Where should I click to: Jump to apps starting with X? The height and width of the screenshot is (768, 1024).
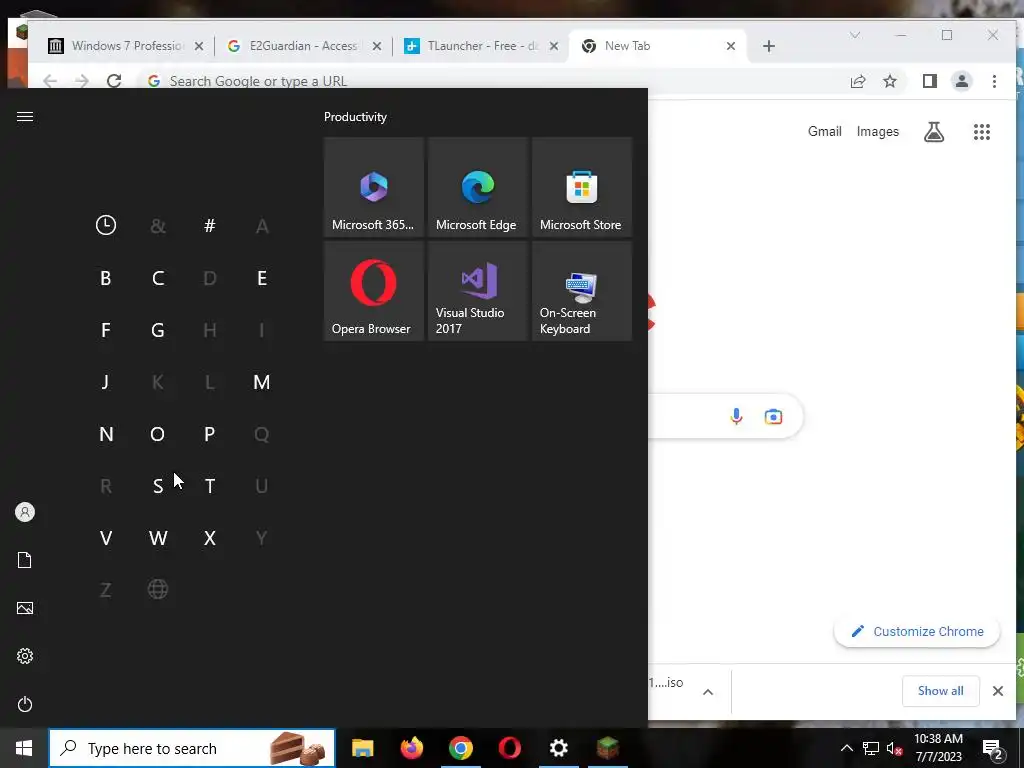pos(210,538)
